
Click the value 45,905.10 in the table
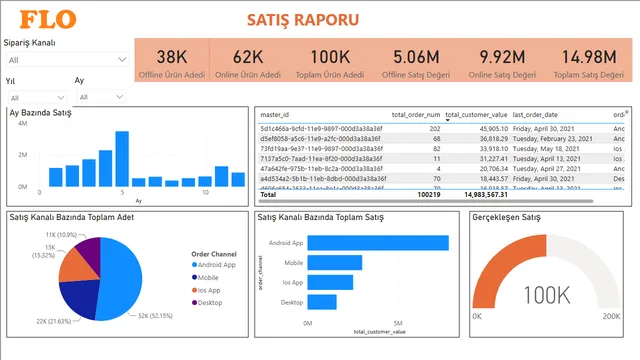click(494, 129)
